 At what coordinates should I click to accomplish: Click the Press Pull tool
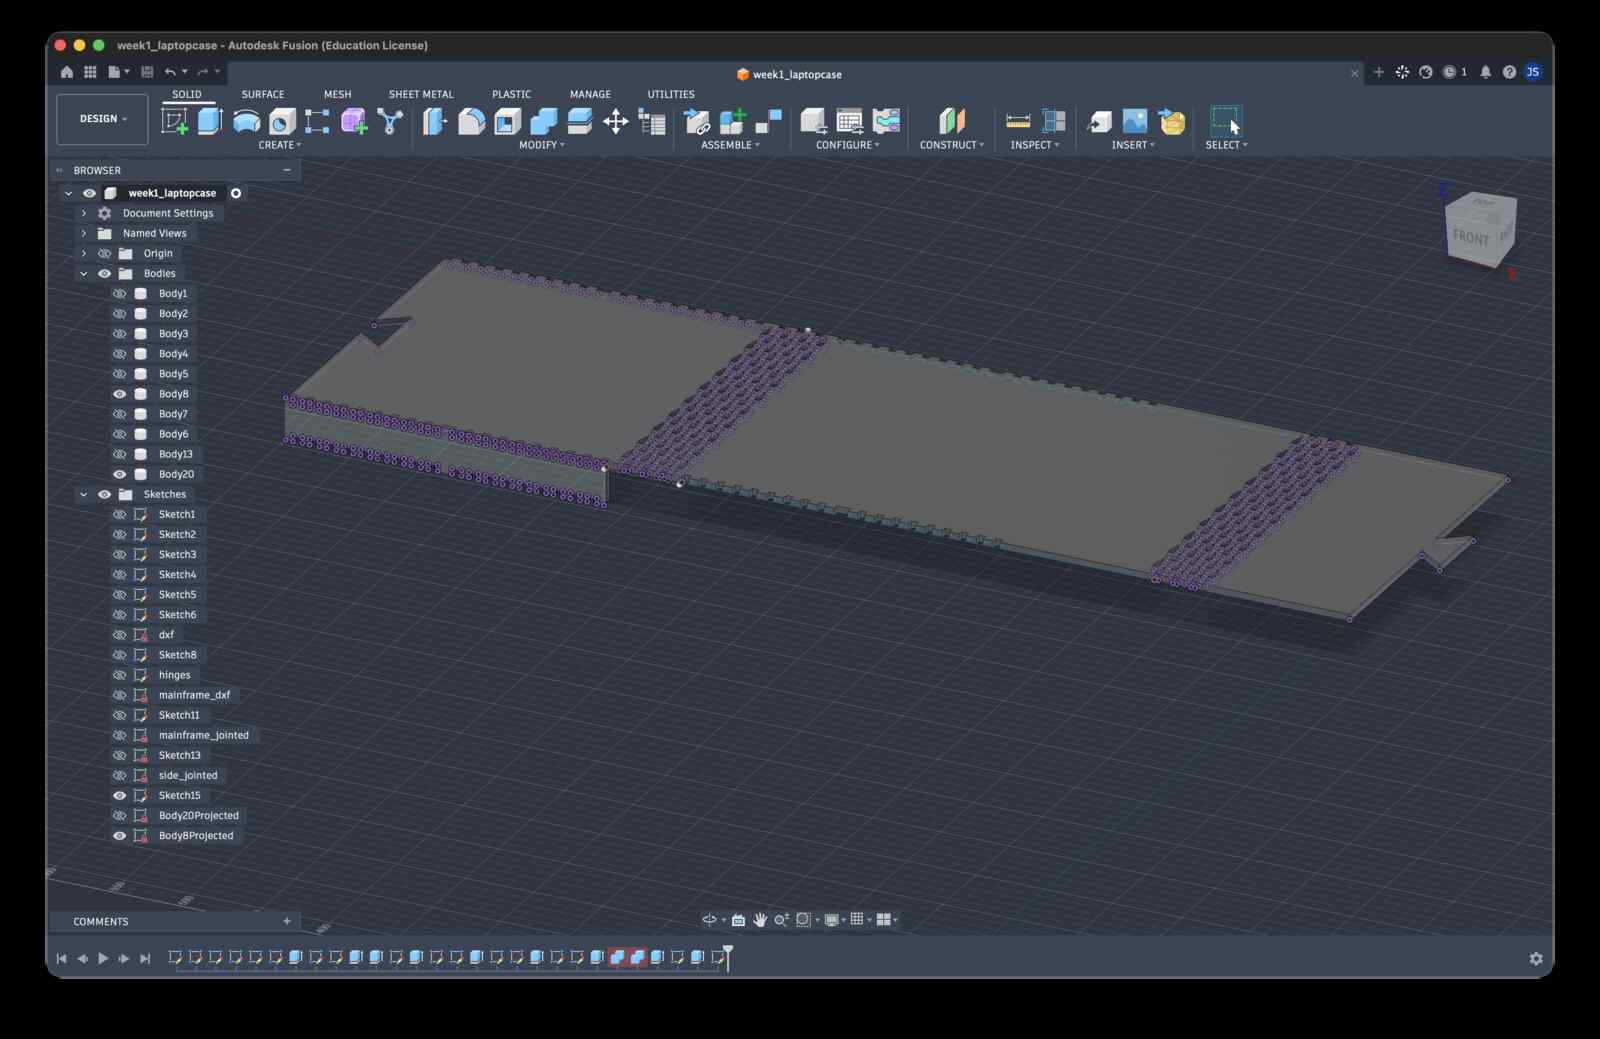point(435,121)
